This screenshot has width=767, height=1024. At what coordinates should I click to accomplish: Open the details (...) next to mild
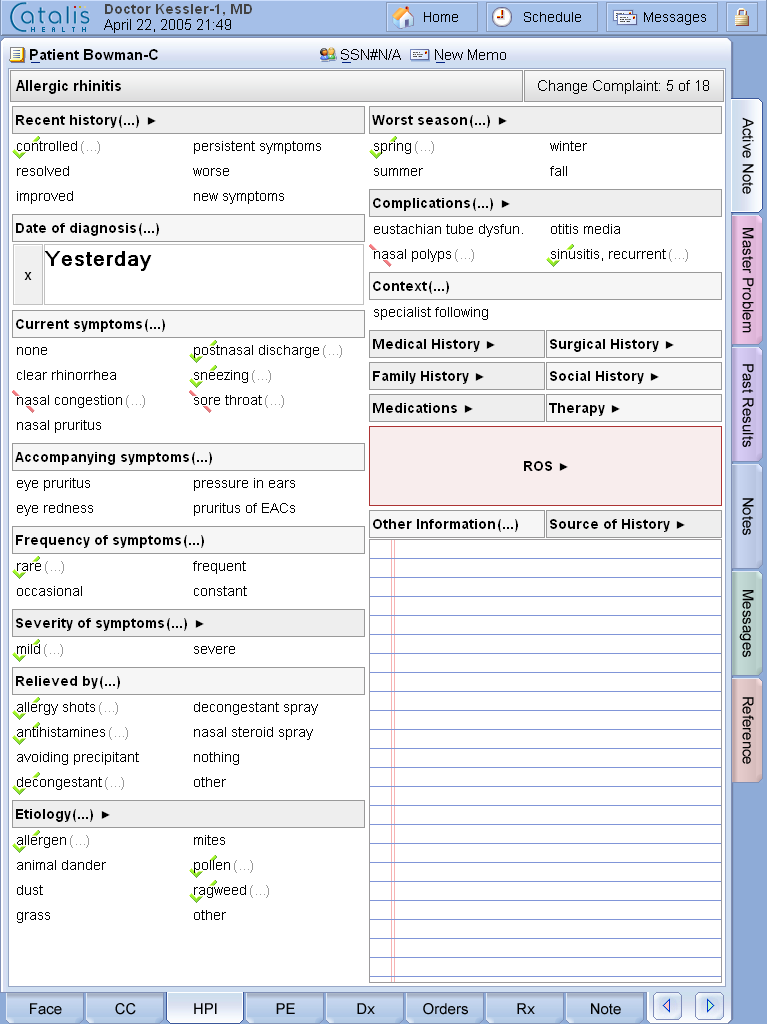click(x=54, y=650)
